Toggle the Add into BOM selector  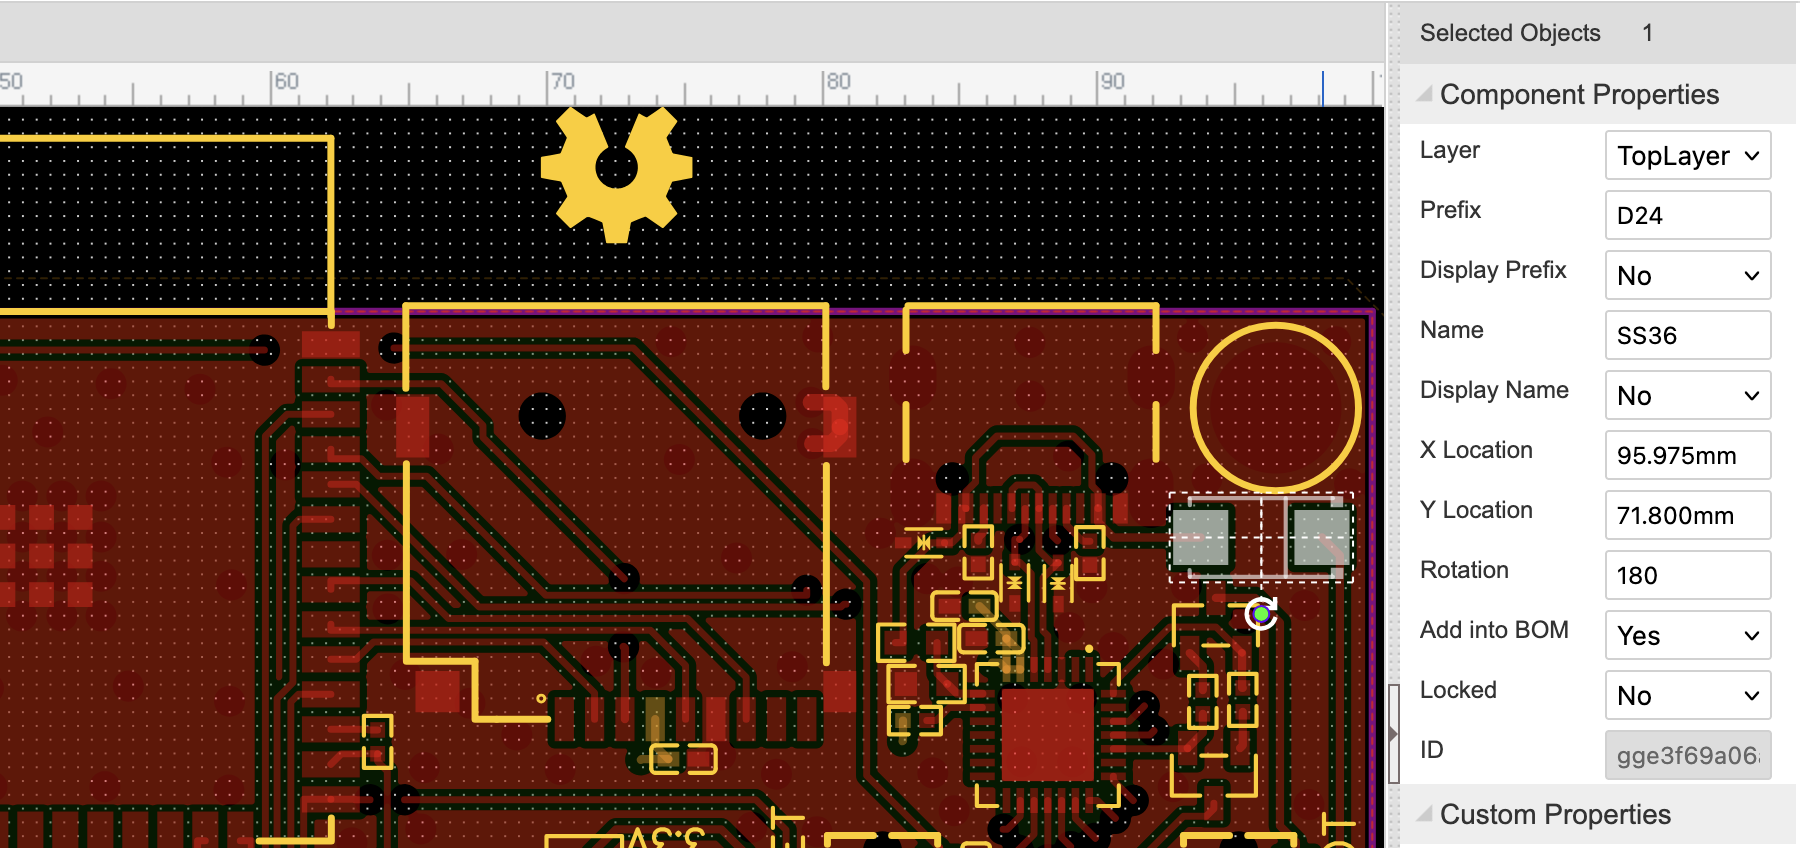(x=1687, y=636)
